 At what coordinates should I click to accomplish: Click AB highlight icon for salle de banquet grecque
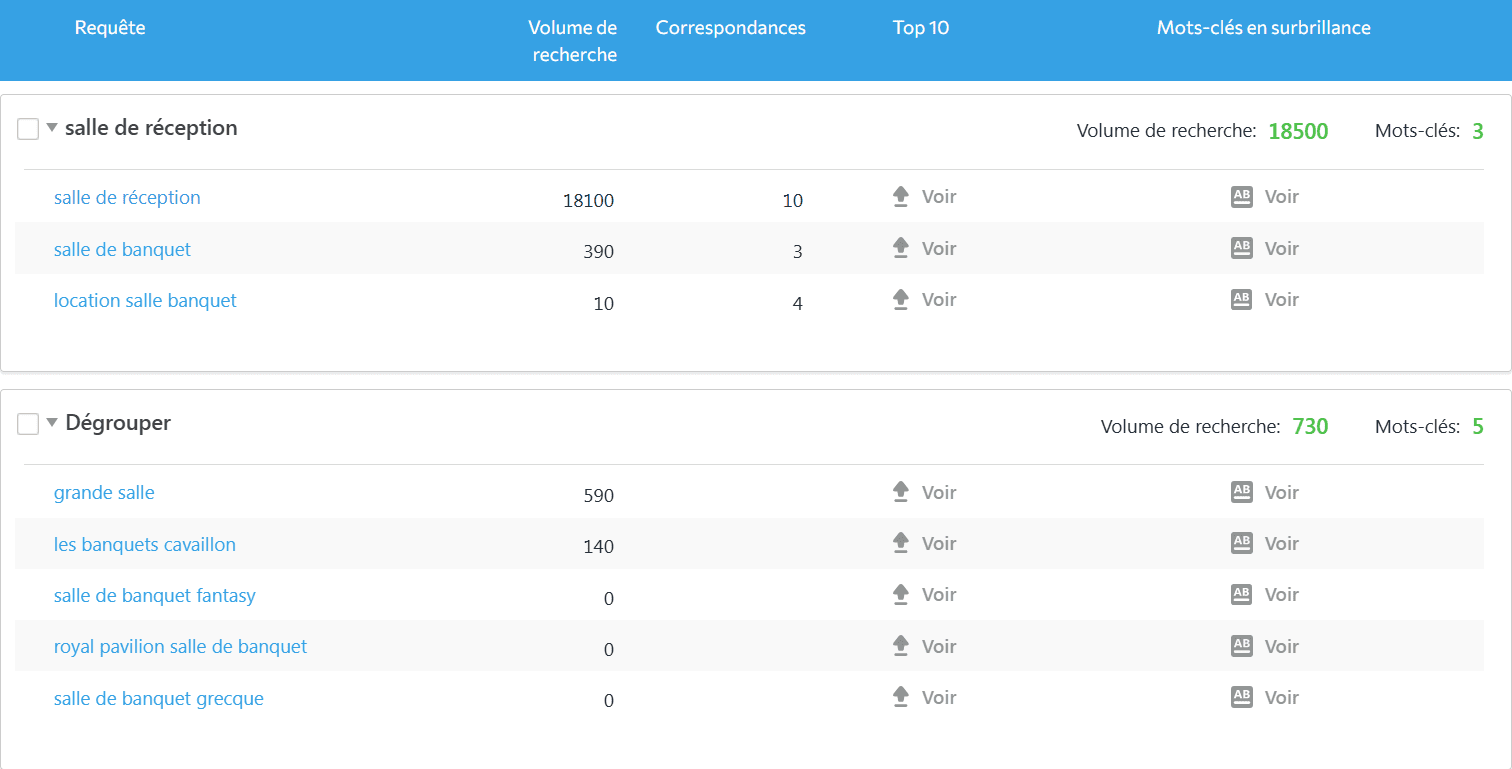[x=1241, y=697]
